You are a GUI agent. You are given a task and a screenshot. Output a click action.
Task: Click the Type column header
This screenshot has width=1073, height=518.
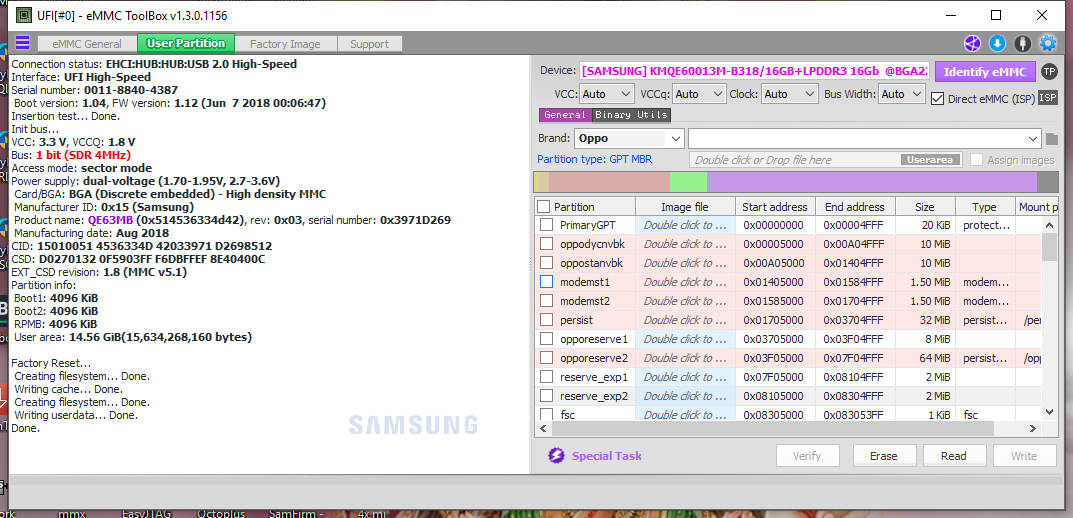(x=985, y=207)
